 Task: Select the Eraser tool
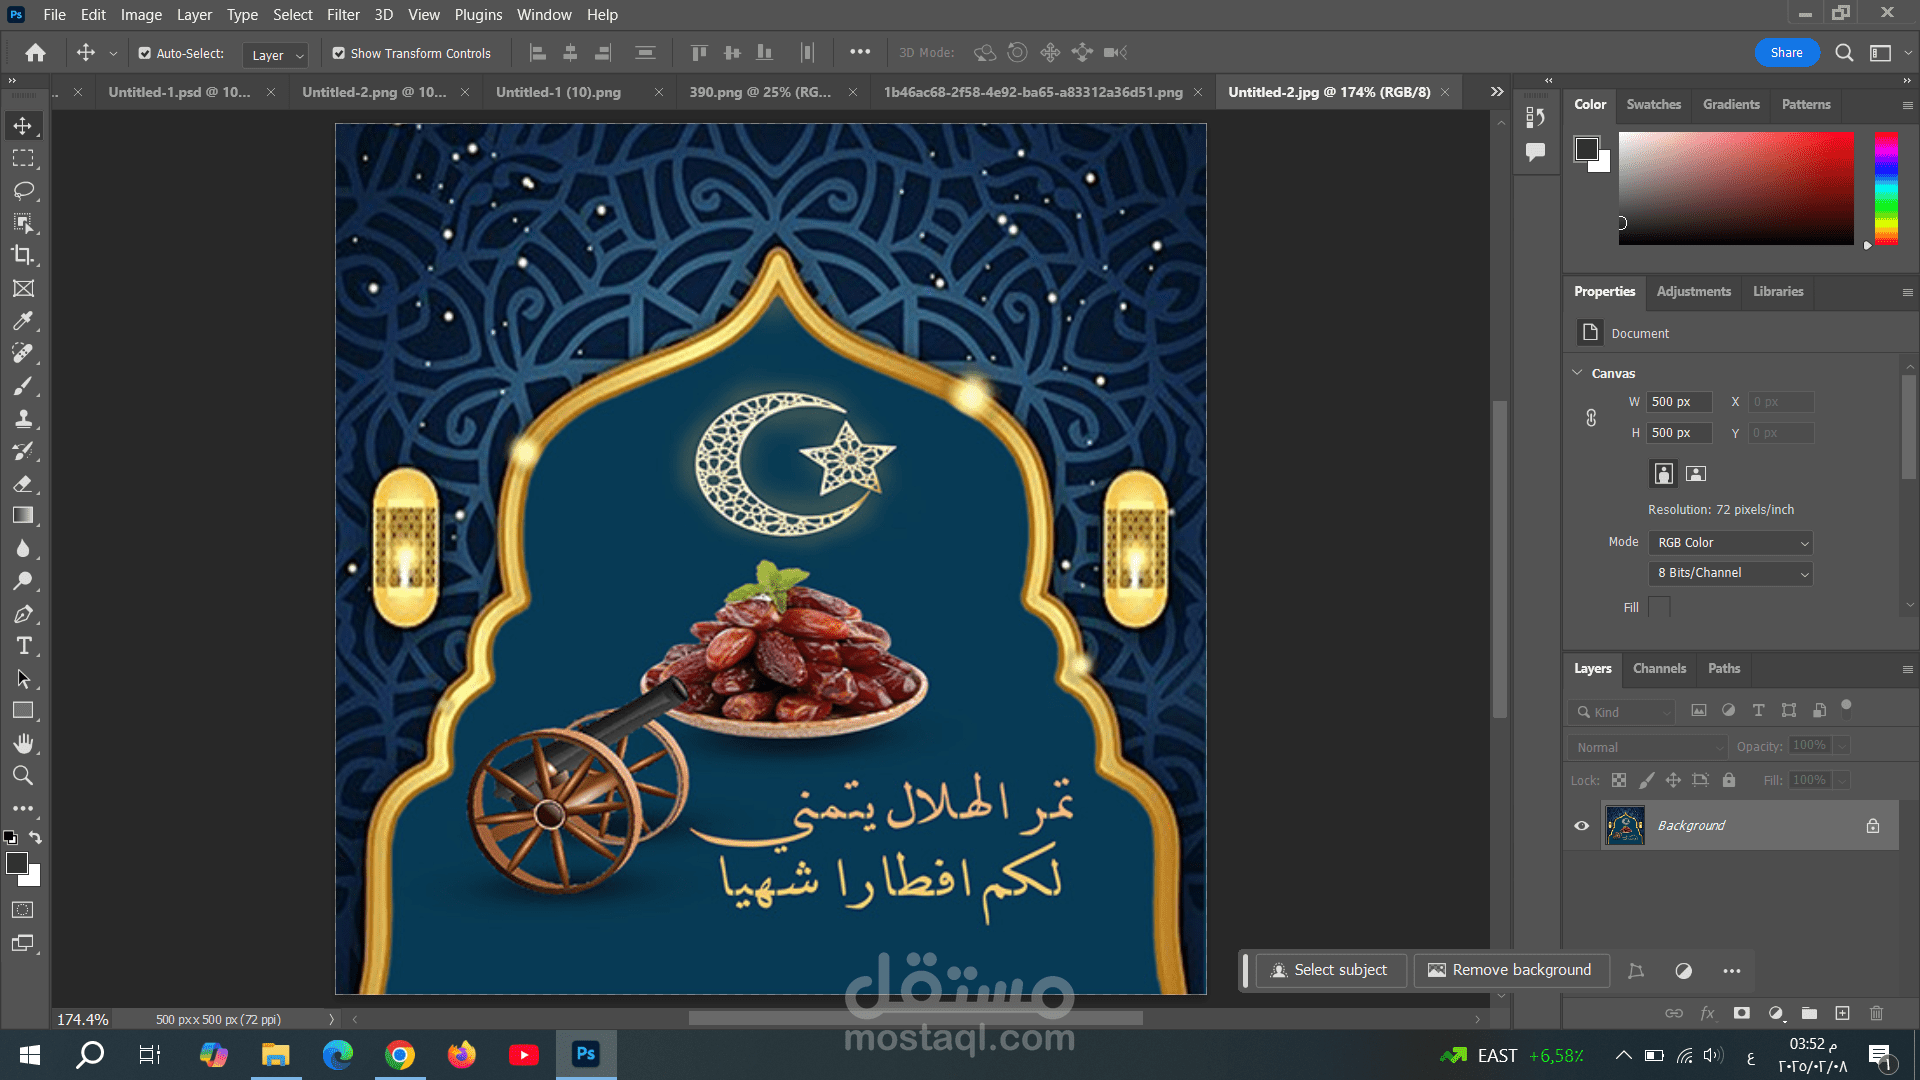(23, 484)
